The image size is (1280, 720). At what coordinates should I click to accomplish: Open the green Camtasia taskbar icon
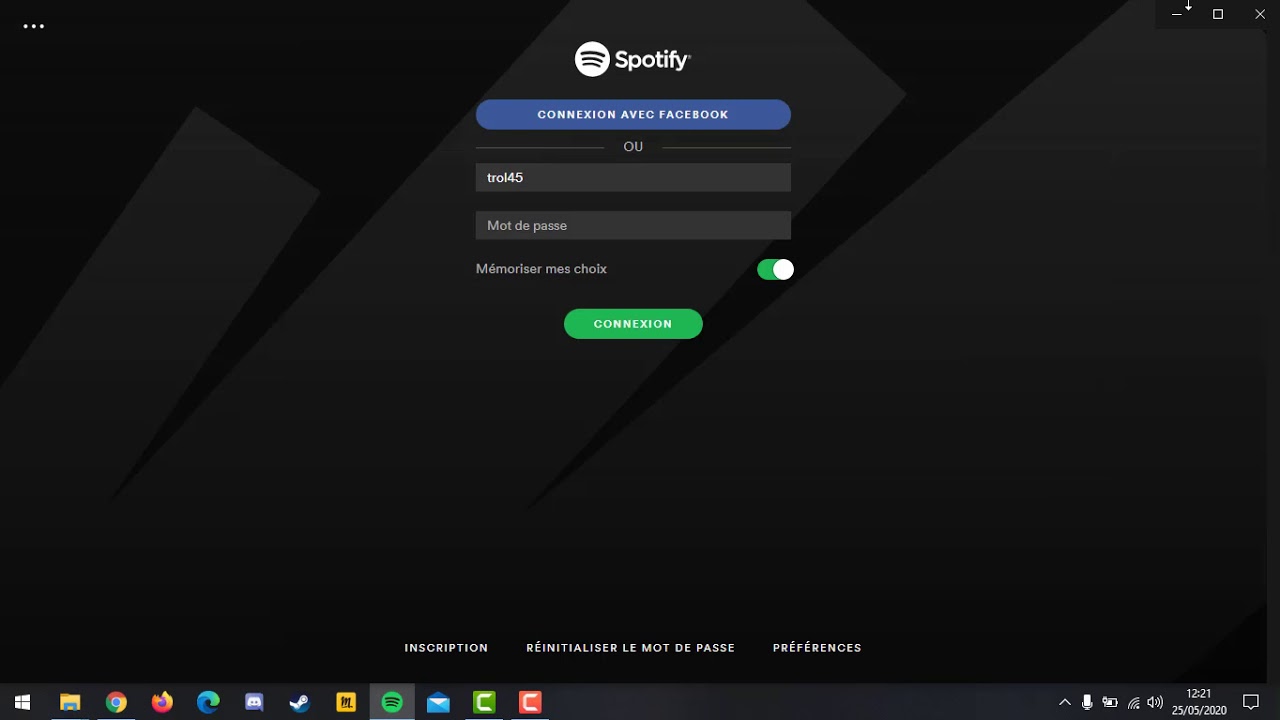click(484, 702)
